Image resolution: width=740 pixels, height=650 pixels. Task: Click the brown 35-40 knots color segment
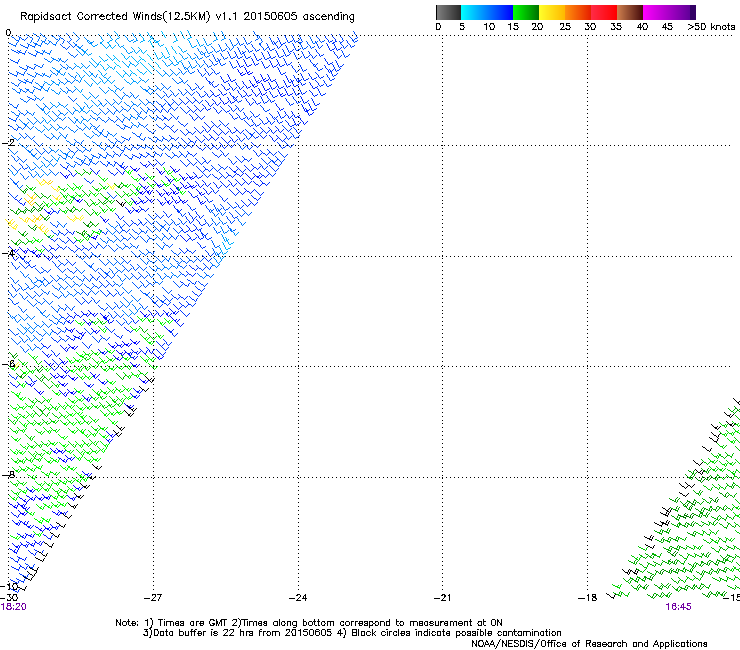pos(630,12)
